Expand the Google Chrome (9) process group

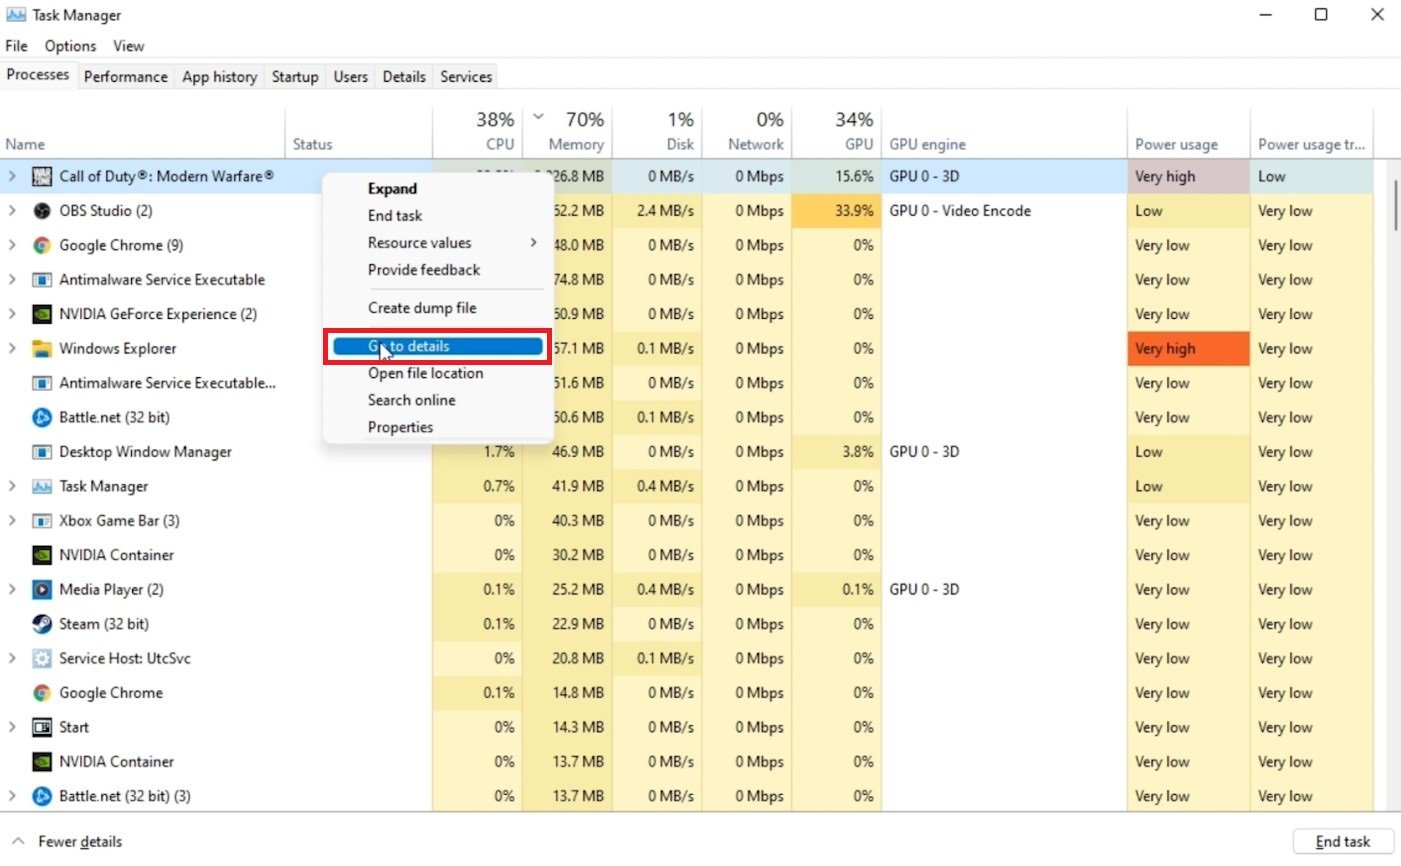pyautogui.click(x=12, y=245)
